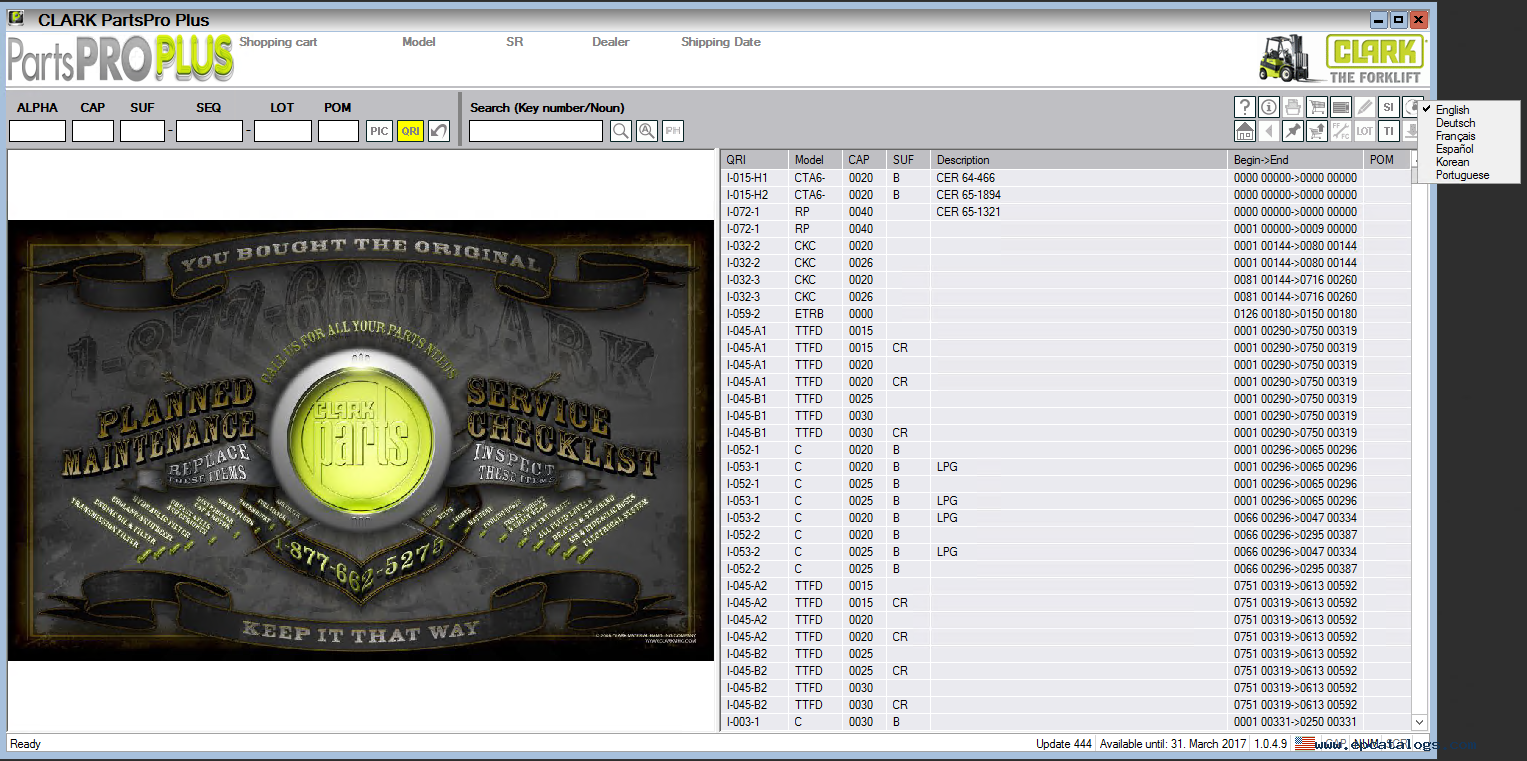Select row I-015-H1 CTA6-
This screenshot has height=761, width=1527.
point(1066,178)
